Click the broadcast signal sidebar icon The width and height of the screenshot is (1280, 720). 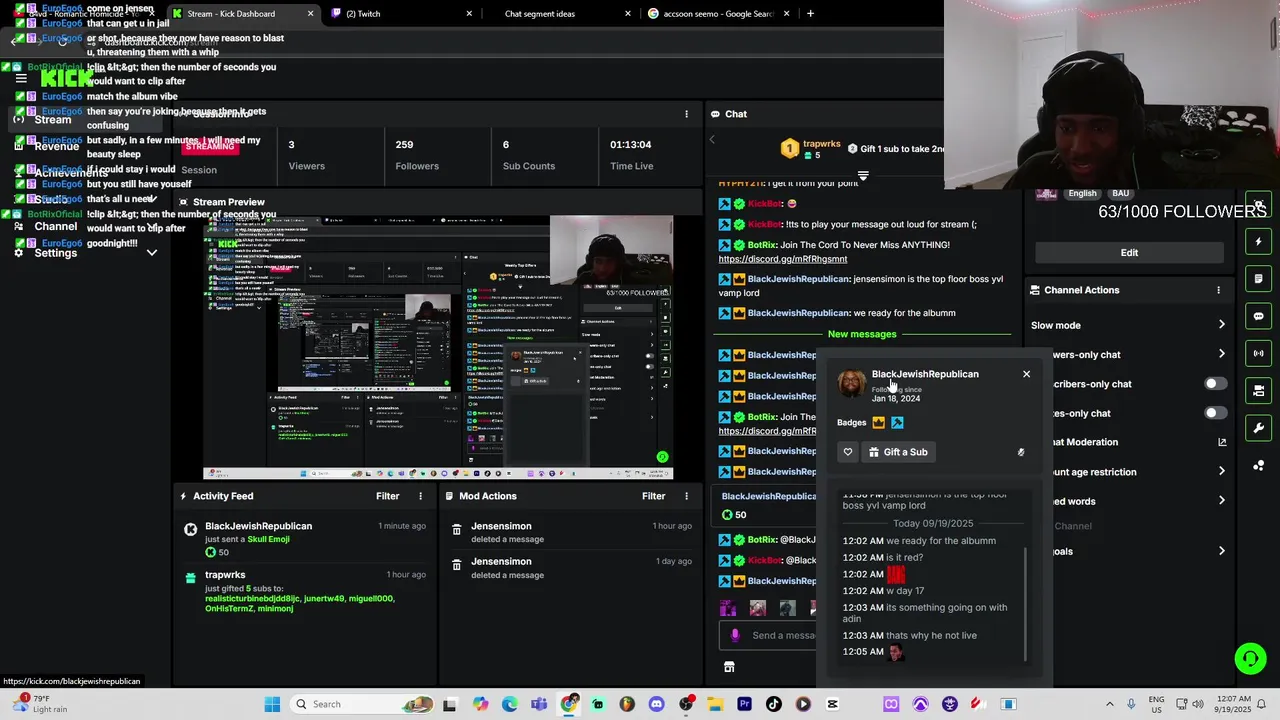click(1259, 353)
